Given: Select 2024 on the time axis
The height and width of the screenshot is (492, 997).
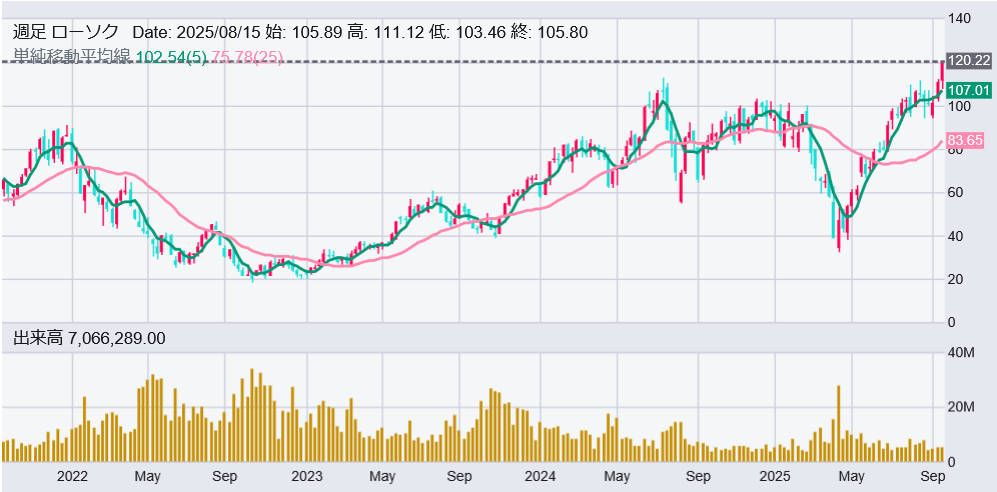Looking at the screenshot, I should 540,476.
